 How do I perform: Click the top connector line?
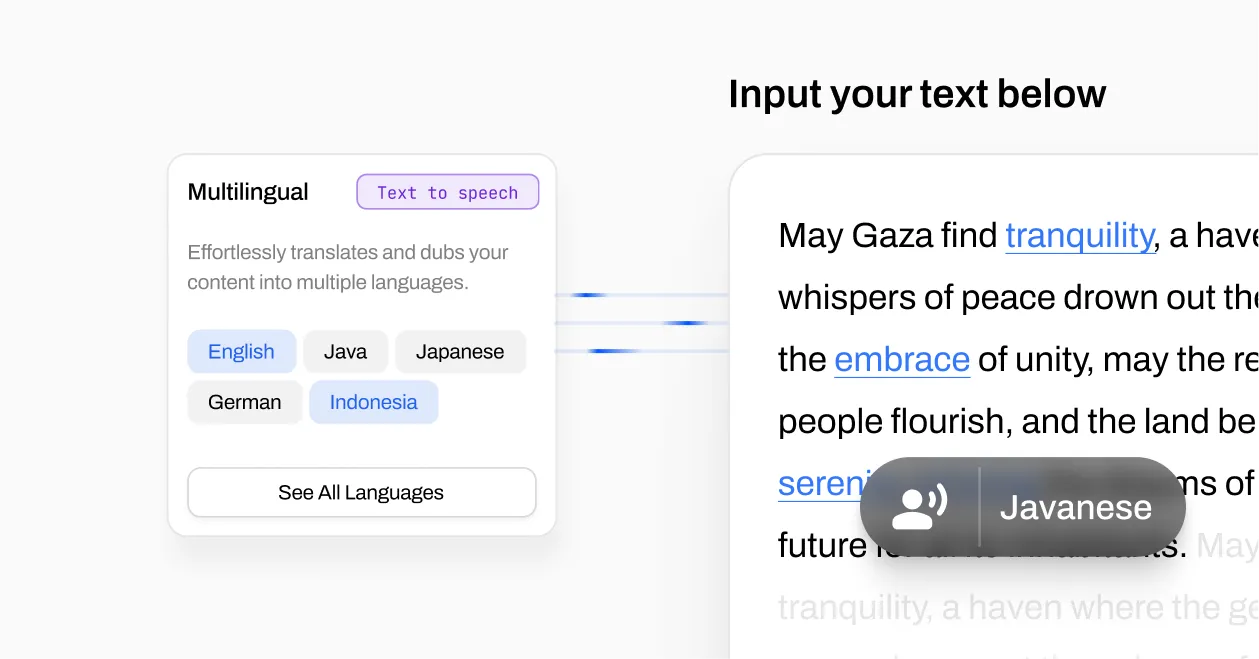[642, 295]
